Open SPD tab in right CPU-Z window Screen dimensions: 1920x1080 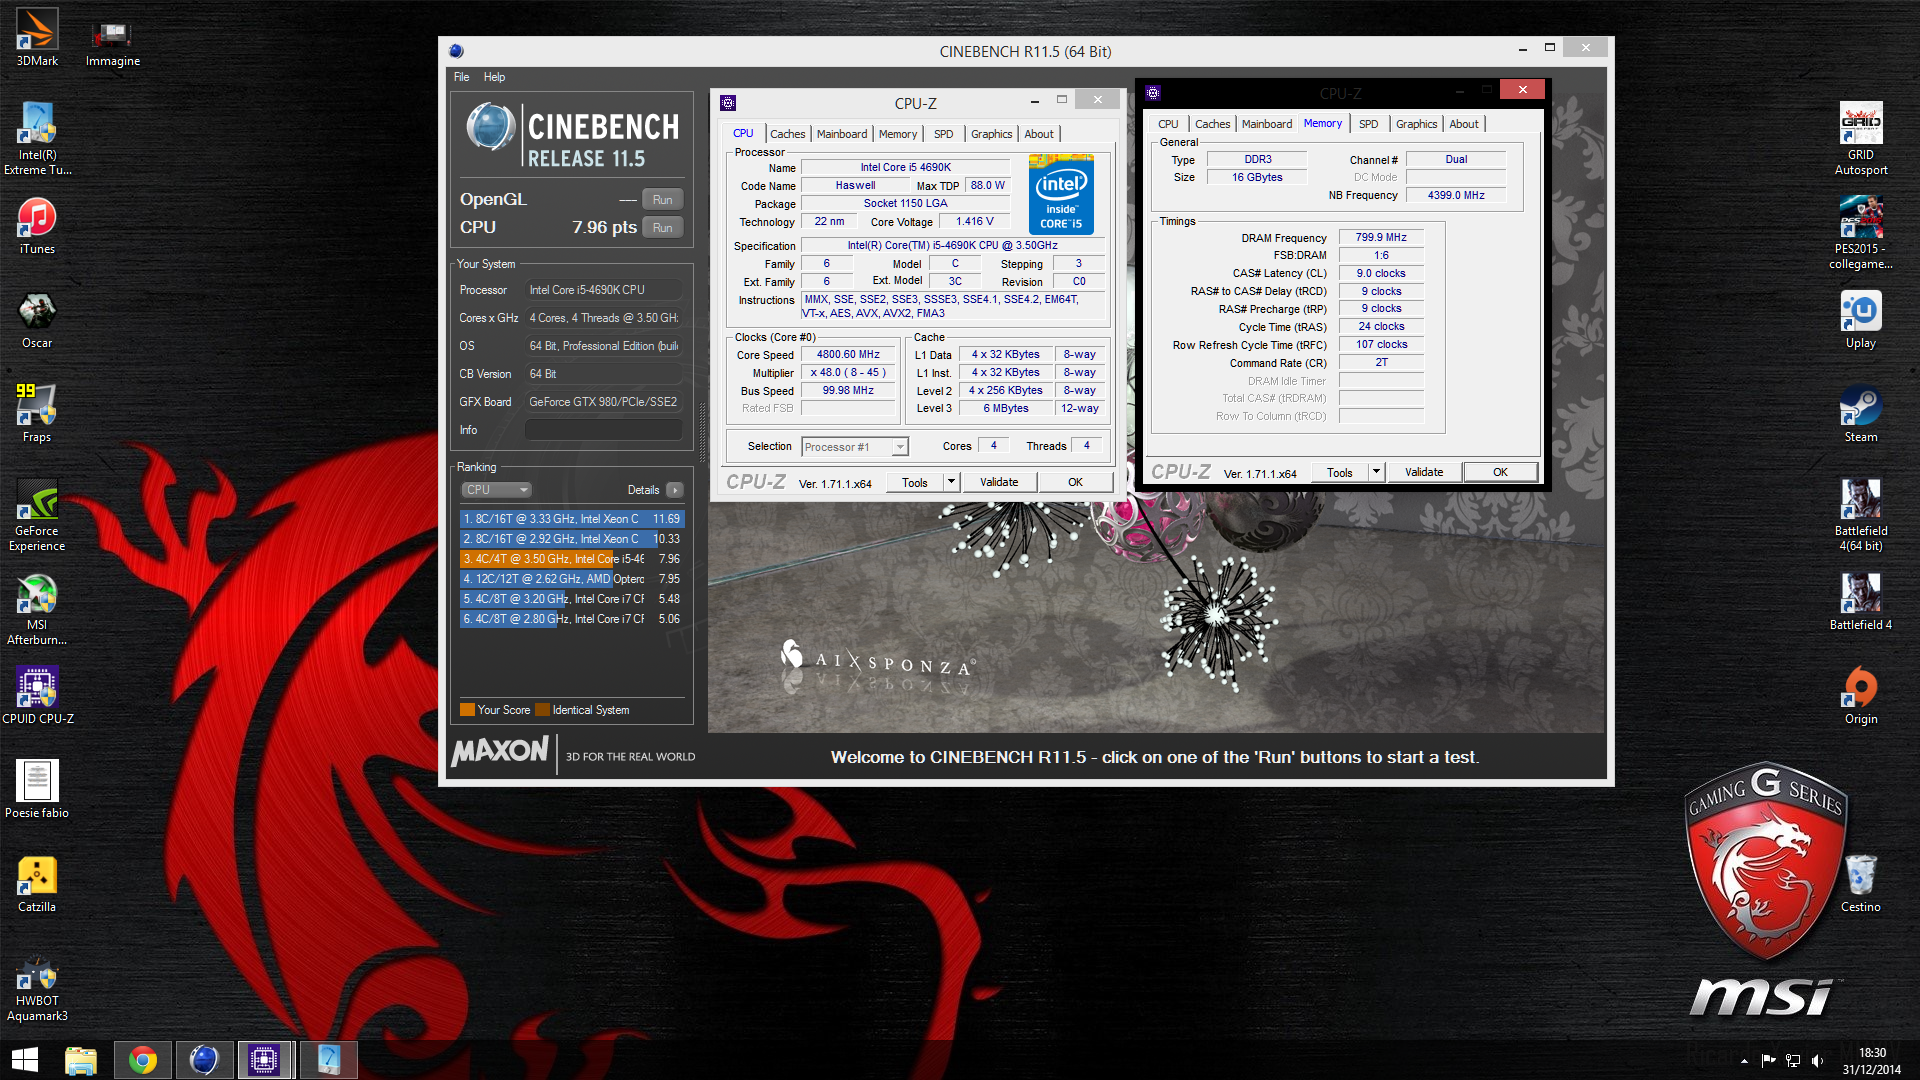coord(1369,124)
